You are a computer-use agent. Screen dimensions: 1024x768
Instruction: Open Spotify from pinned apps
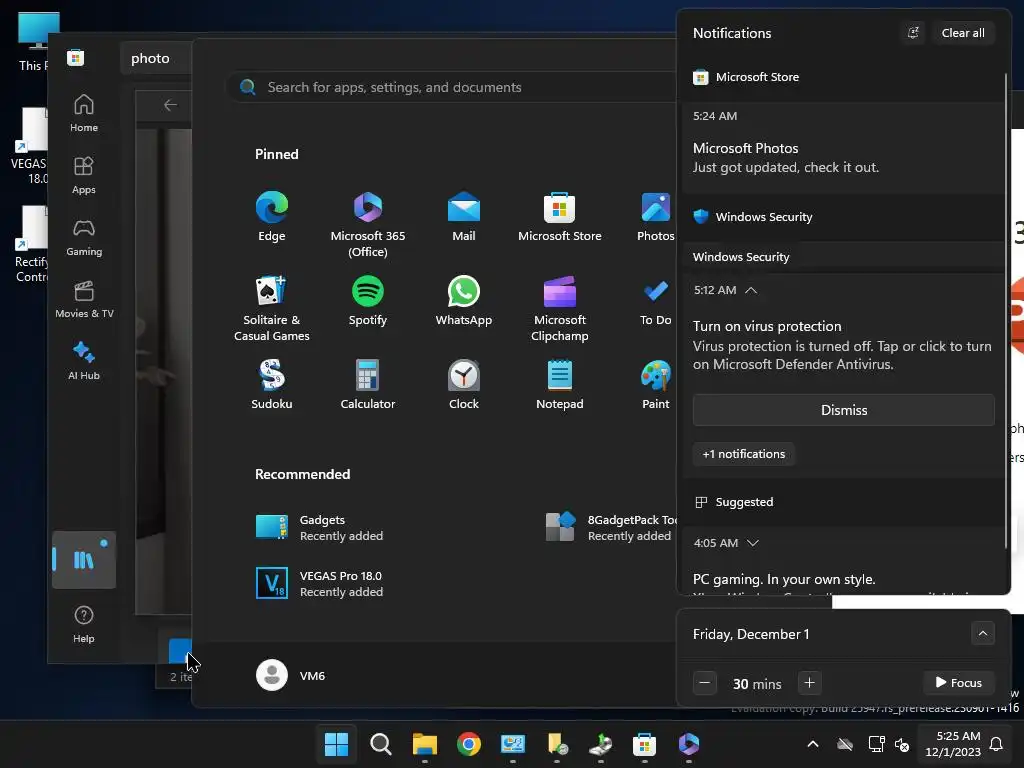pyautogui.click(x=368, y=300)
